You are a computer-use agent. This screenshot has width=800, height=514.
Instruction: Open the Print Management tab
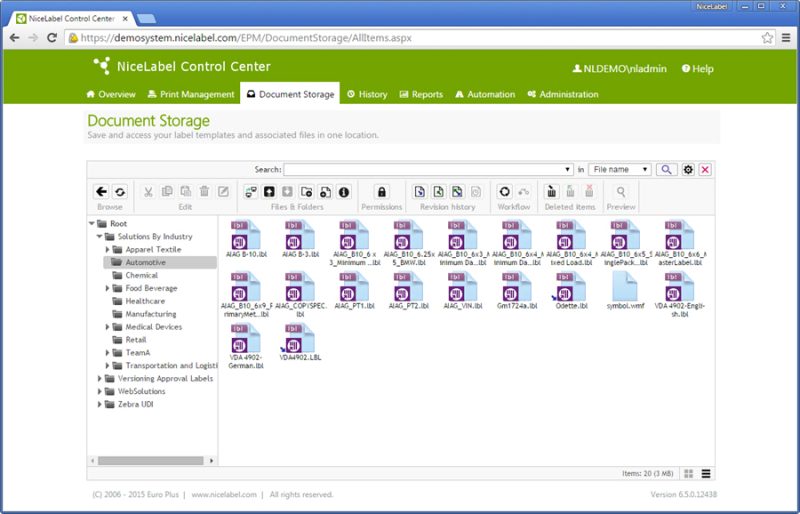[191, 94]
